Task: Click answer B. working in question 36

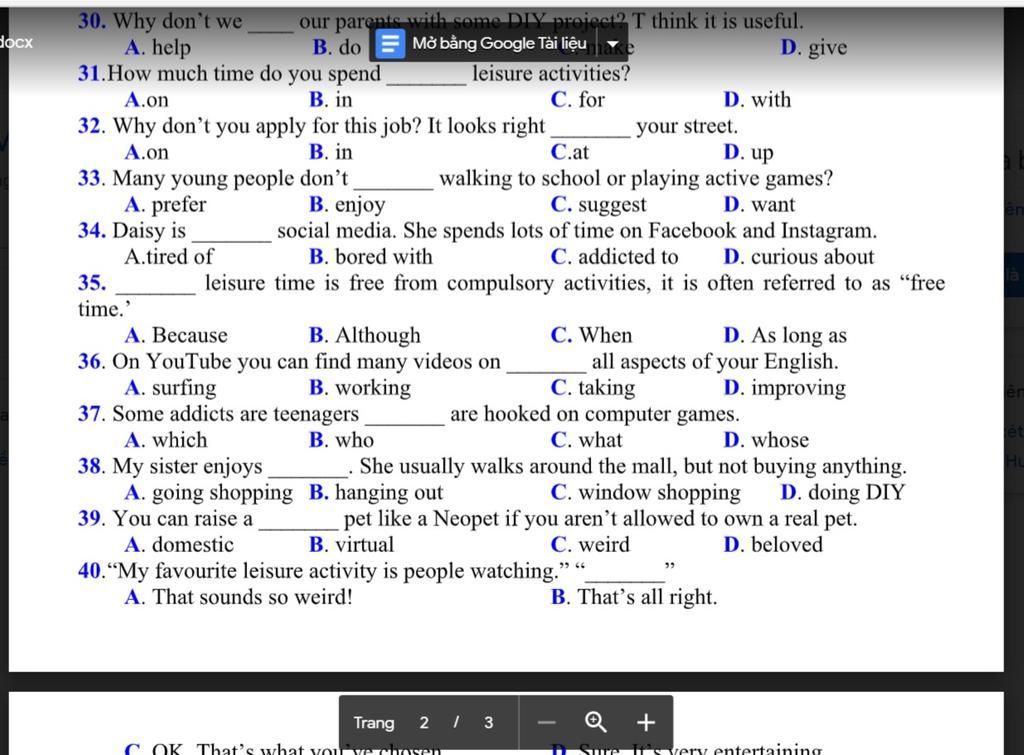Action: coord(360,387)
